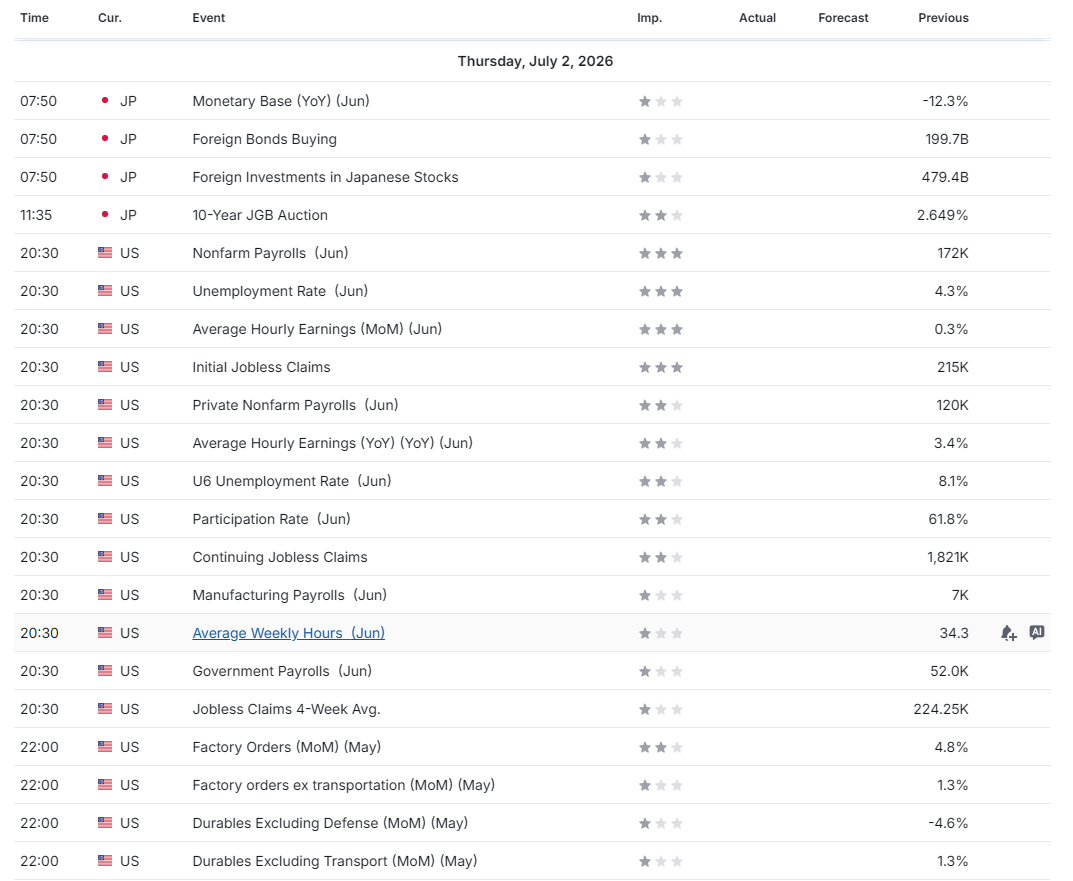1073x881 pixels.
Task: Select the Nonfarm Payrolls (Jun) event
Action: click(270, 253)
